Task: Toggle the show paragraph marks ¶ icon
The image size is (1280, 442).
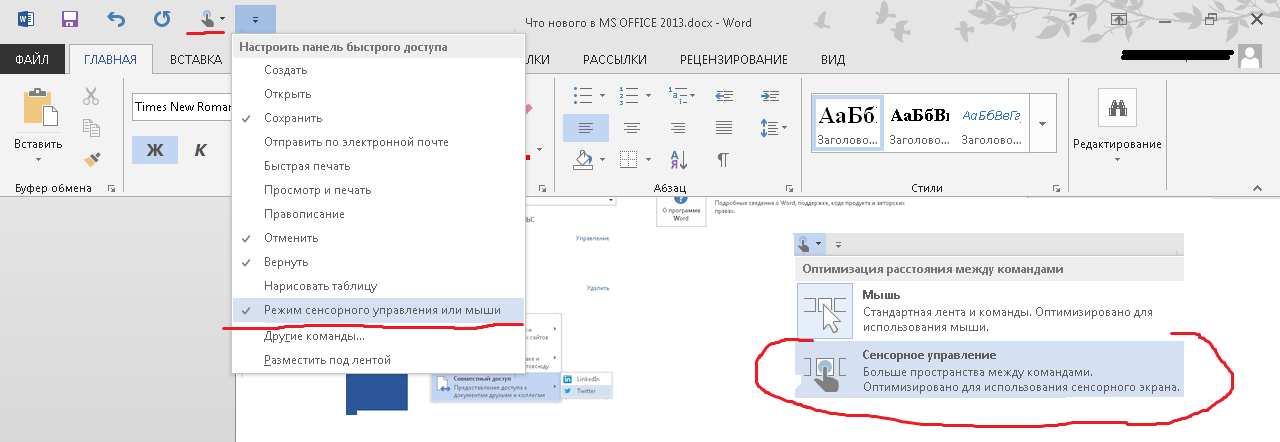Action: 723,159
